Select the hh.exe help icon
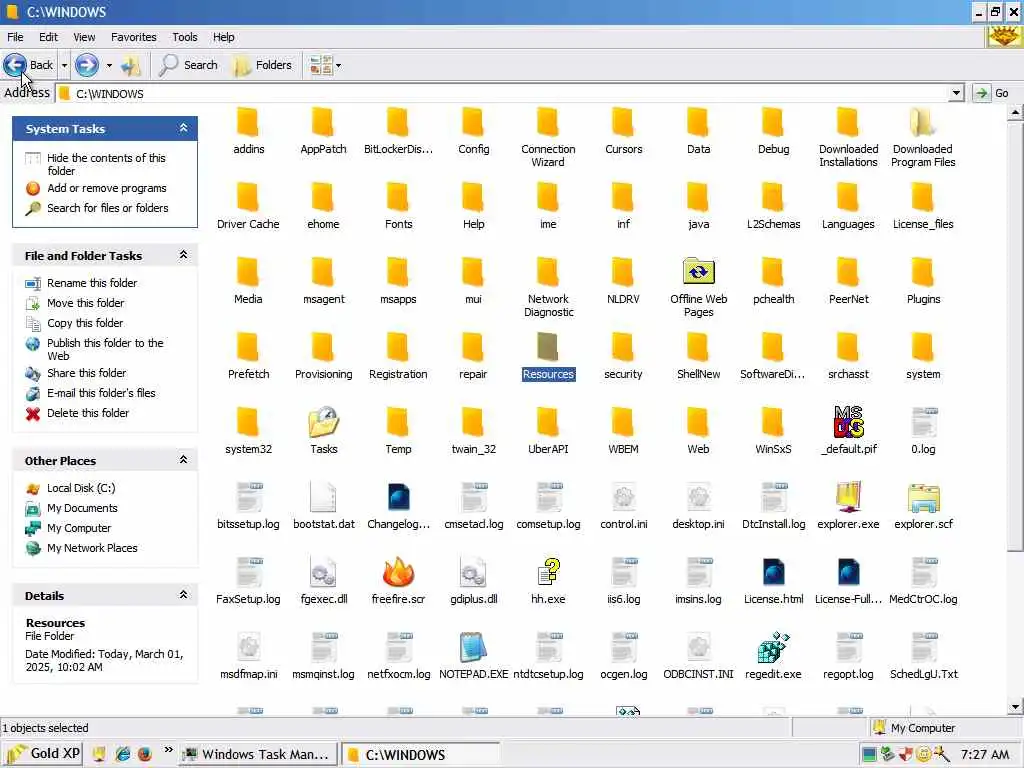The height and width of the screenshot is (768, 1024). click(549, 571)
